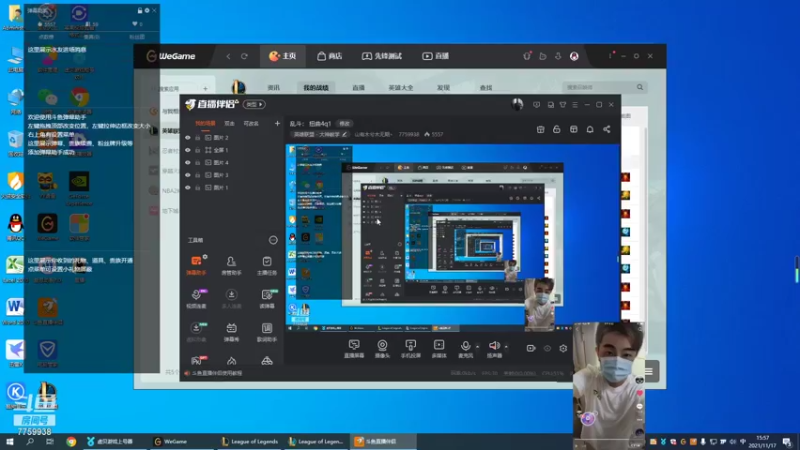Screen dimensions: 800x450
Task: Toggle visibility of 图片 4 source
Action: 188,163
